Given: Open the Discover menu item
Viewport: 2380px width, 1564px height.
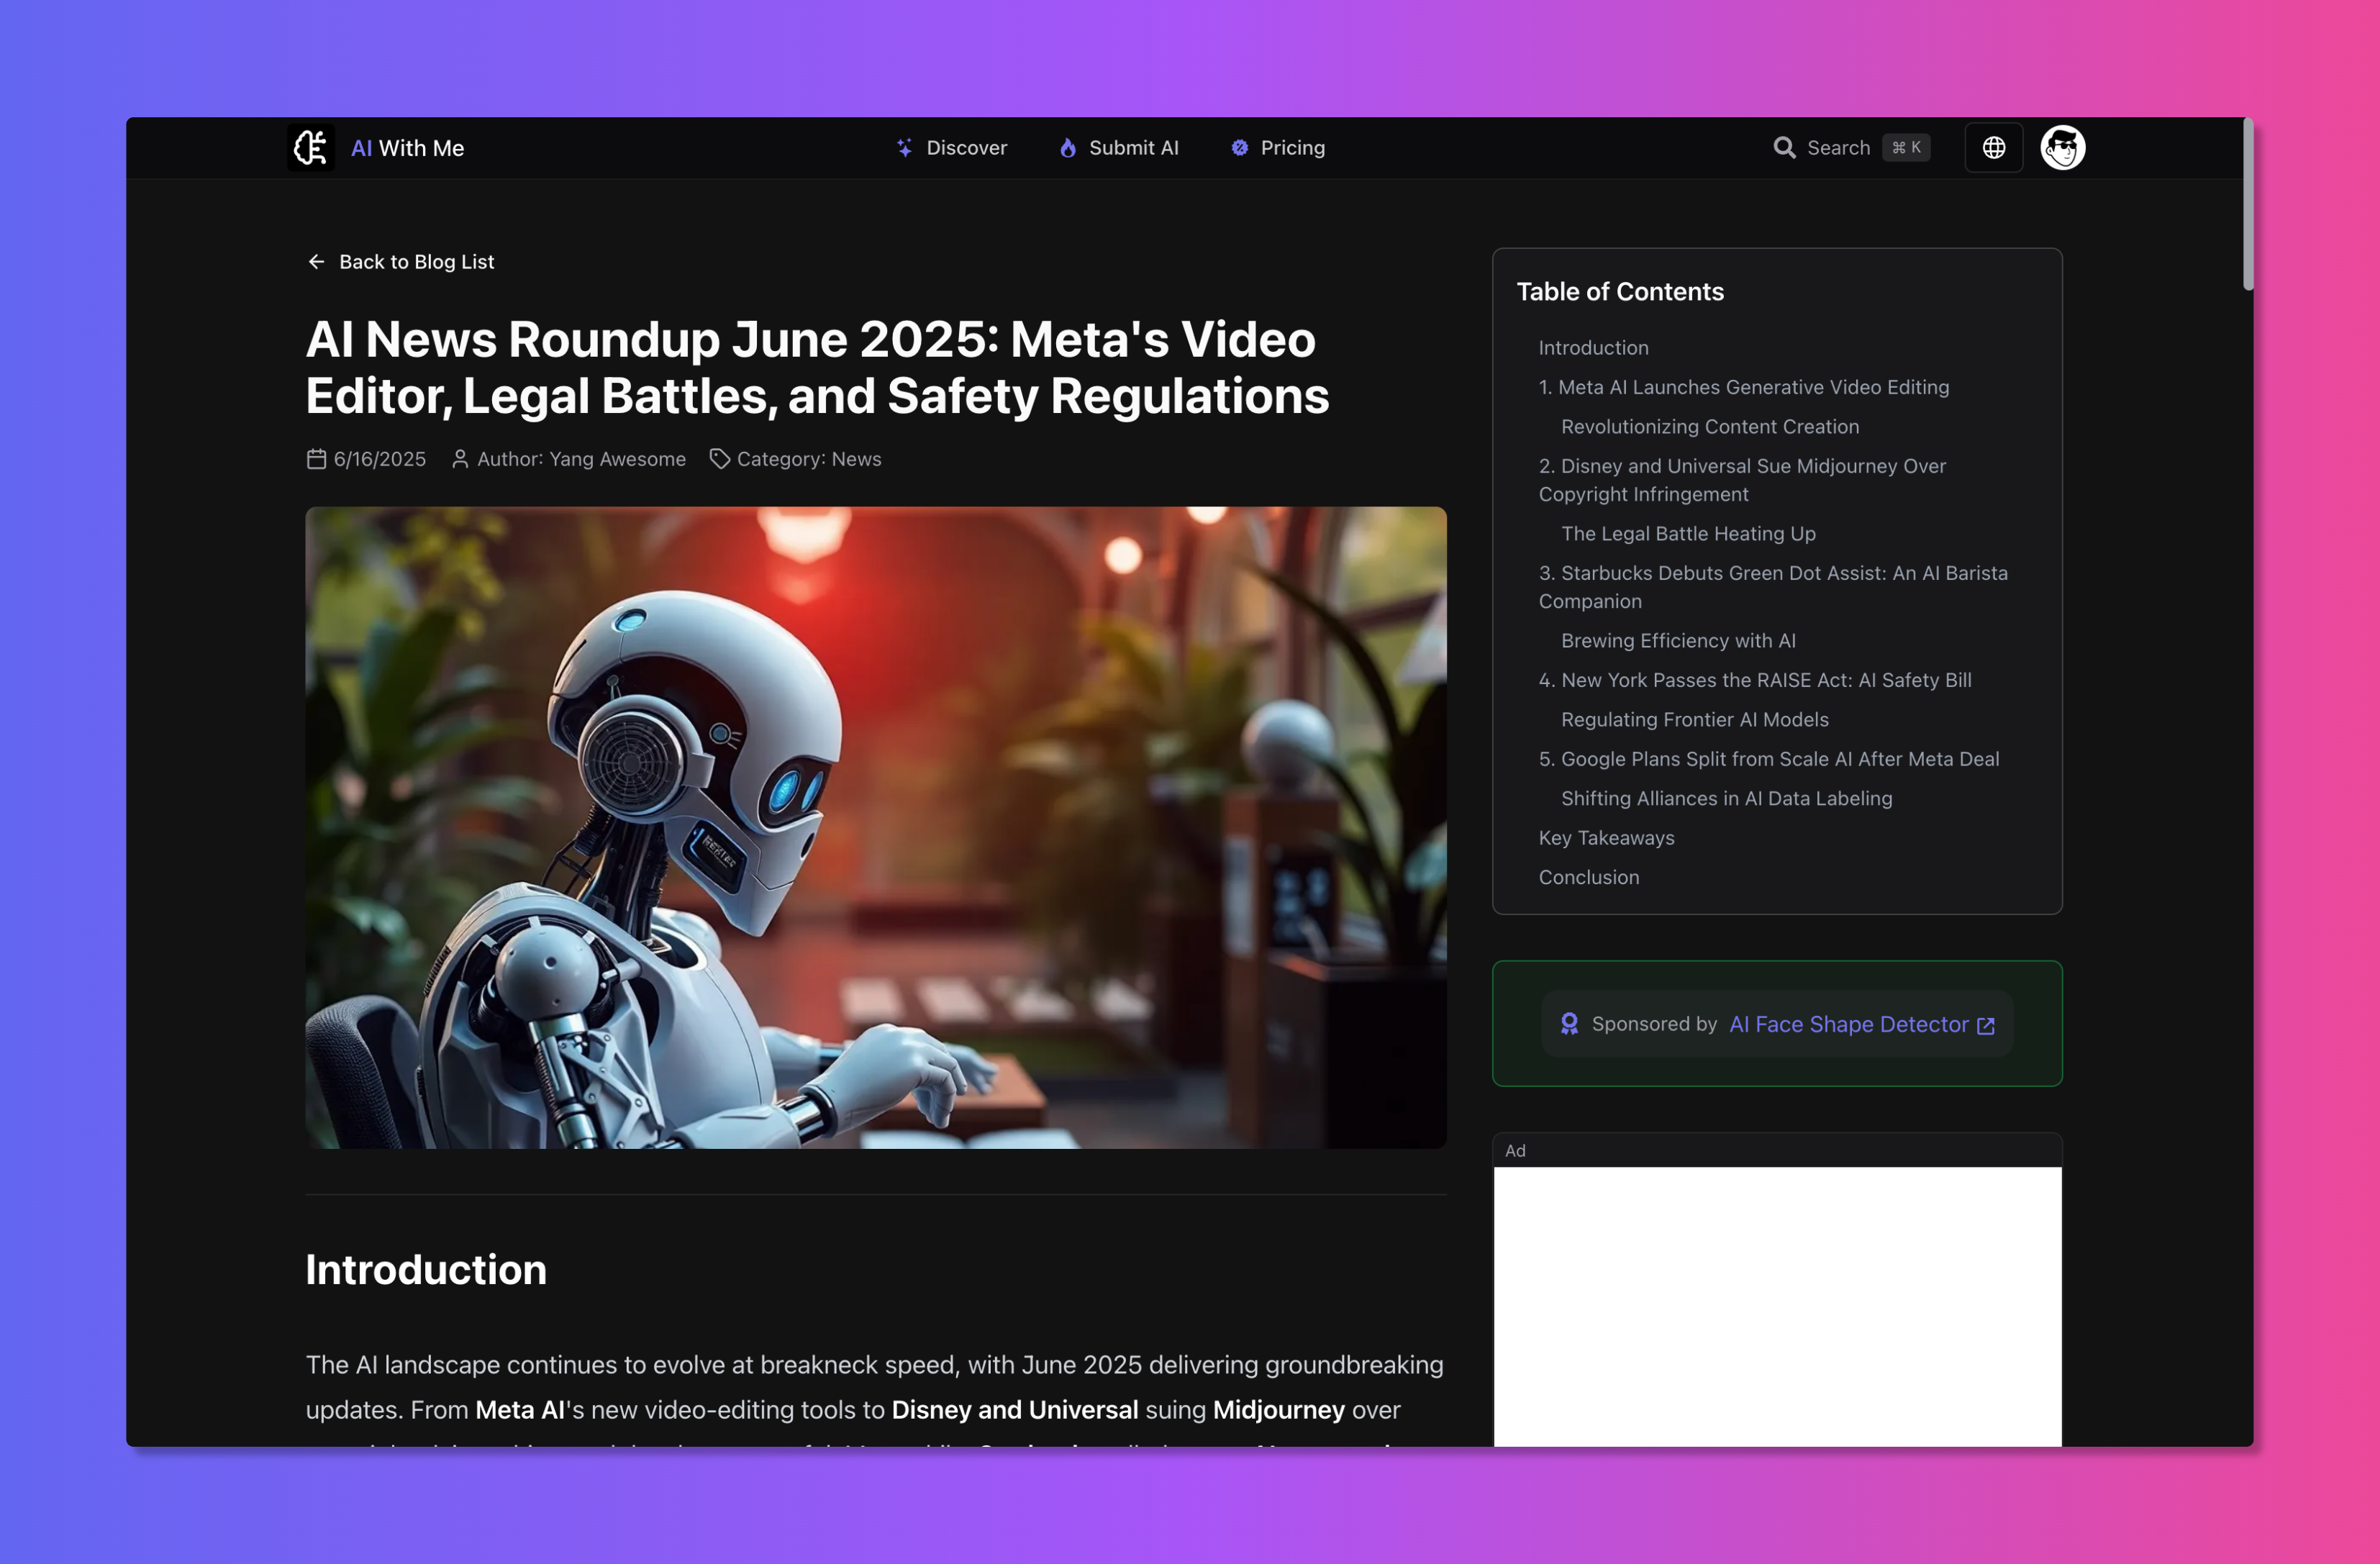Looking at the screenshot, I should click(x=952, y=148).
